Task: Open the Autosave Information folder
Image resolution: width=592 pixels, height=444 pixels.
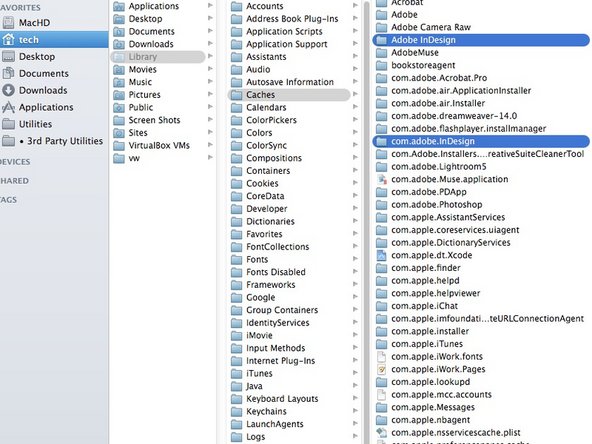Action: pos(290,82)
